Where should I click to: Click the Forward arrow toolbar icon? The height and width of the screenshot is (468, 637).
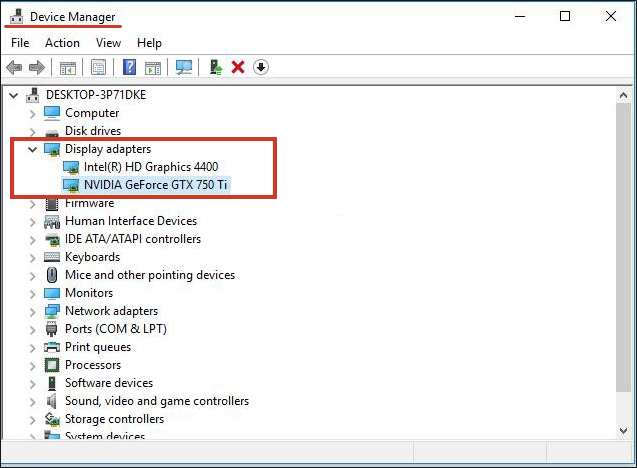(37, 67)
